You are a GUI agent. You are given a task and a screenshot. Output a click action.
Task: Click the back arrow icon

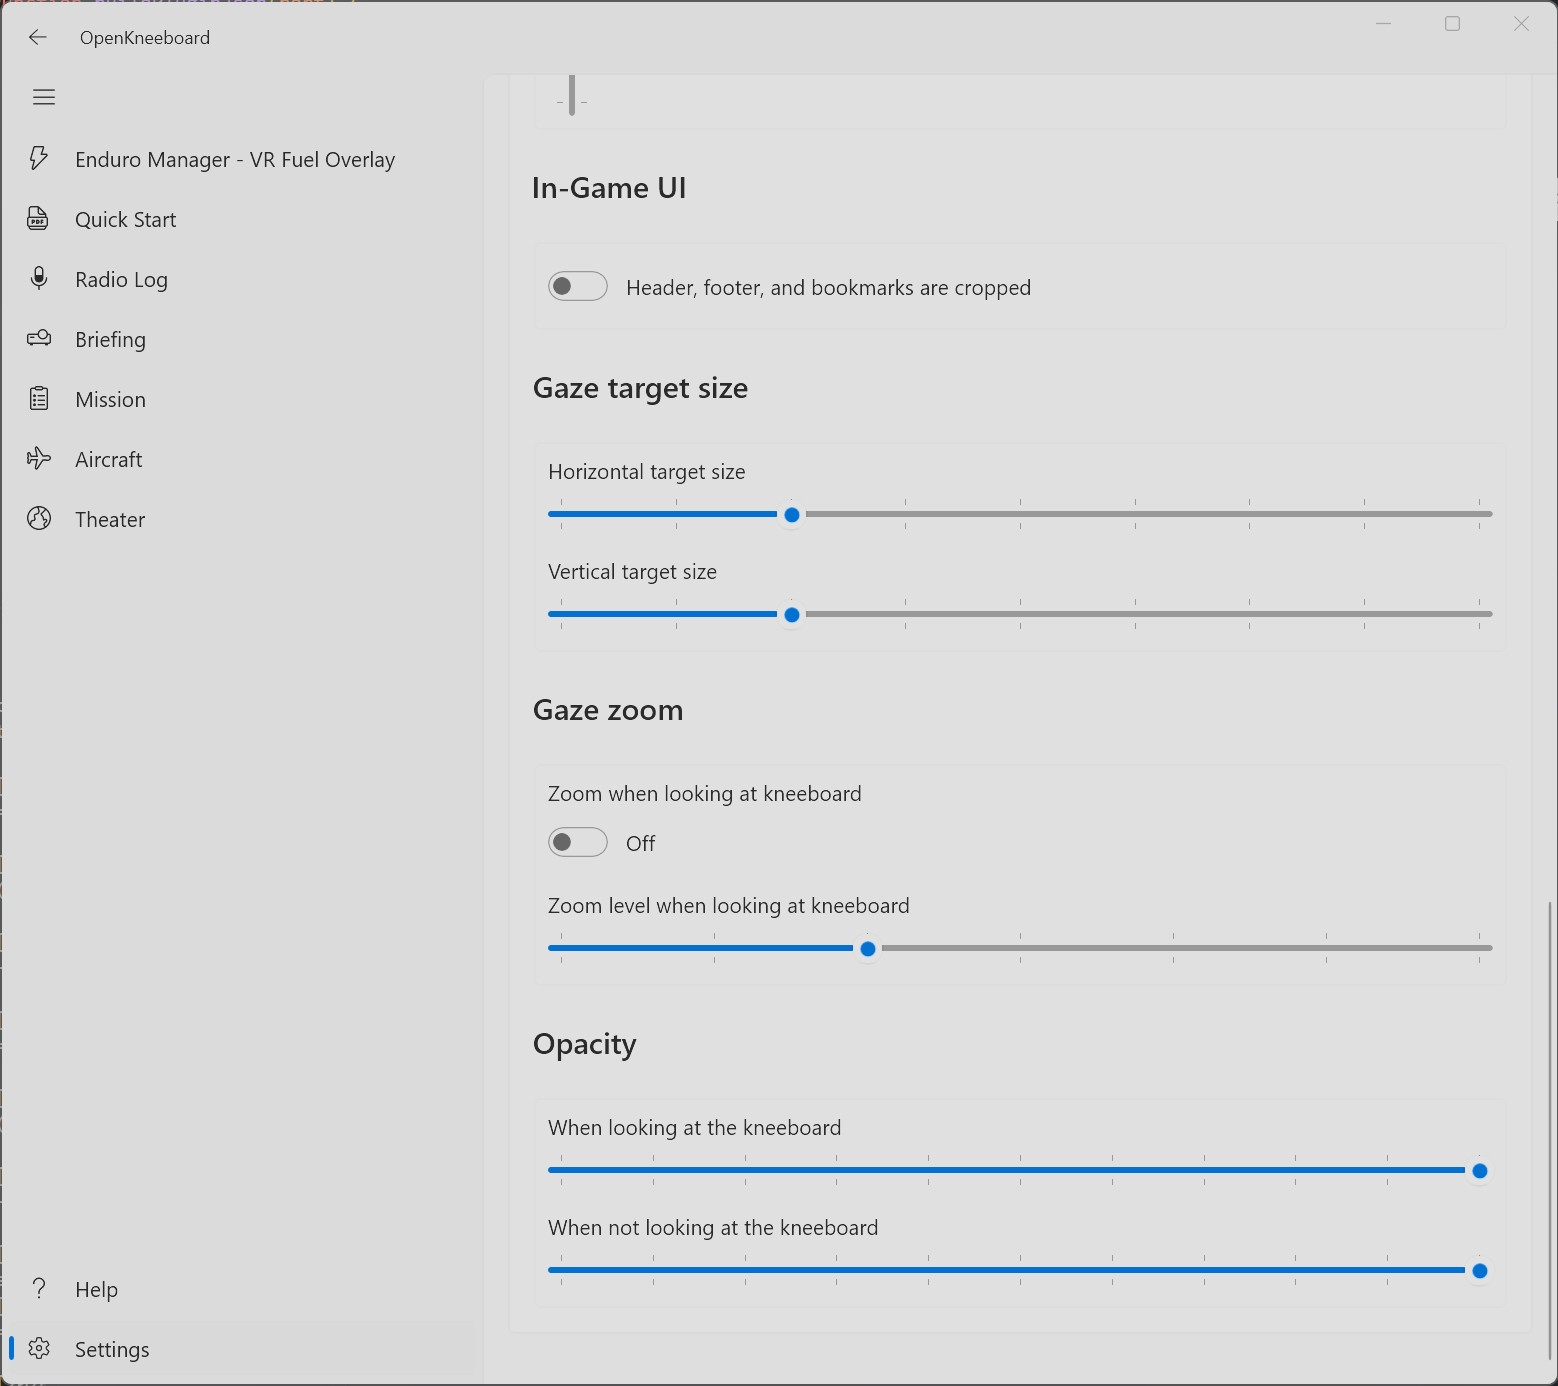pos(38,38)
